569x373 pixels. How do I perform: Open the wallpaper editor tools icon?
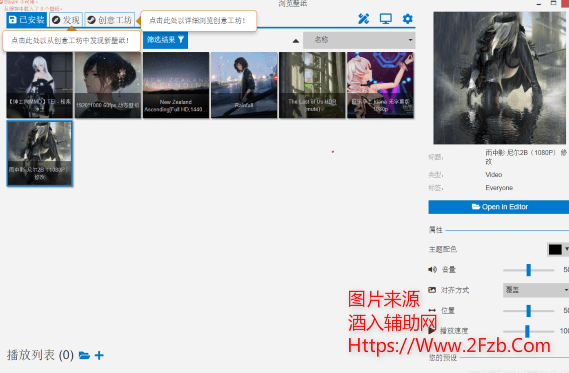click(364, 19)
